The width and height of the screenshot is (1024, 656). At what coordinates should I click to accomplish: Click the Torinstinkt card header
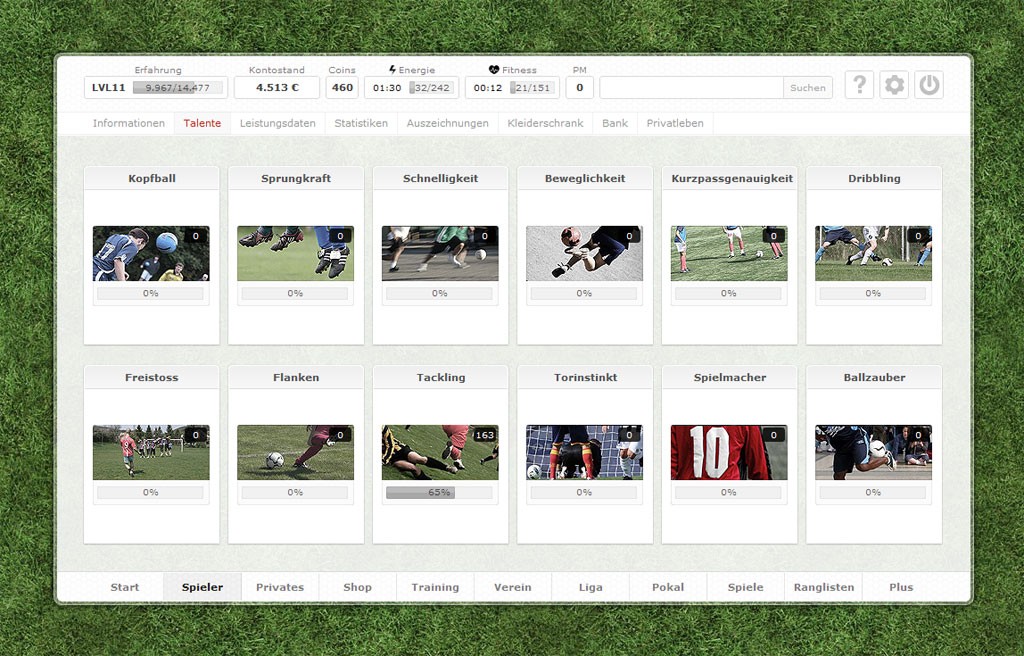[585, 377]
